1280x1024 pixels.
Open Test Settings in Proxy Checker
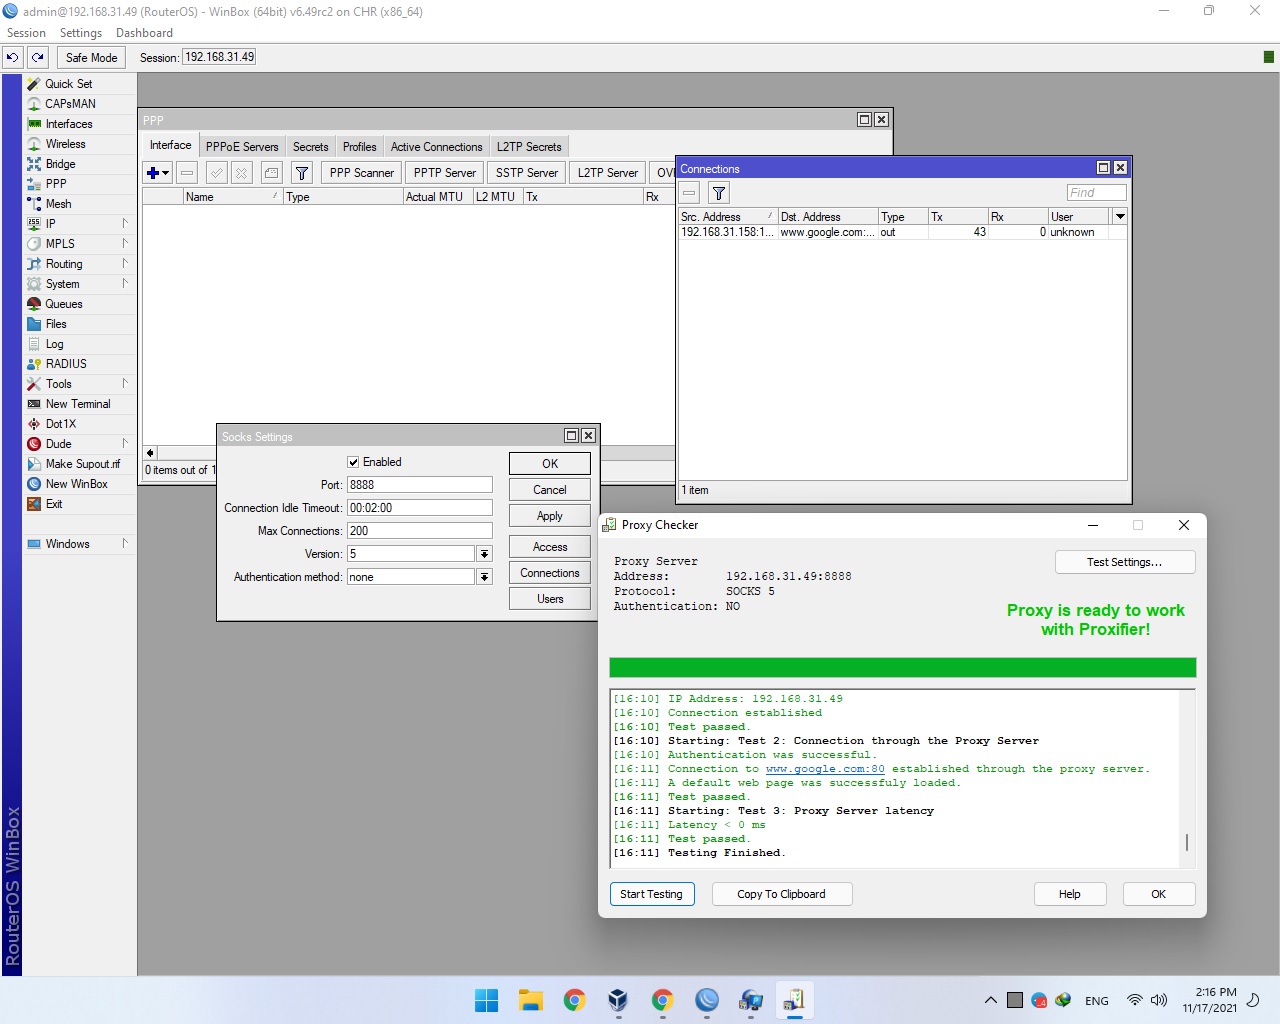(x=1125, y=562)
